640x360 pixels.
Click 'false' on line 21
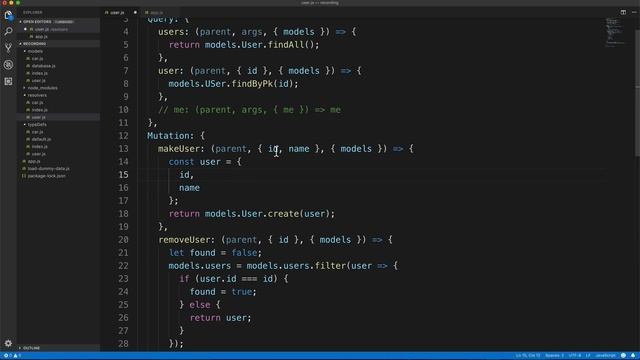pyautogui.click(x=244, y=253)
